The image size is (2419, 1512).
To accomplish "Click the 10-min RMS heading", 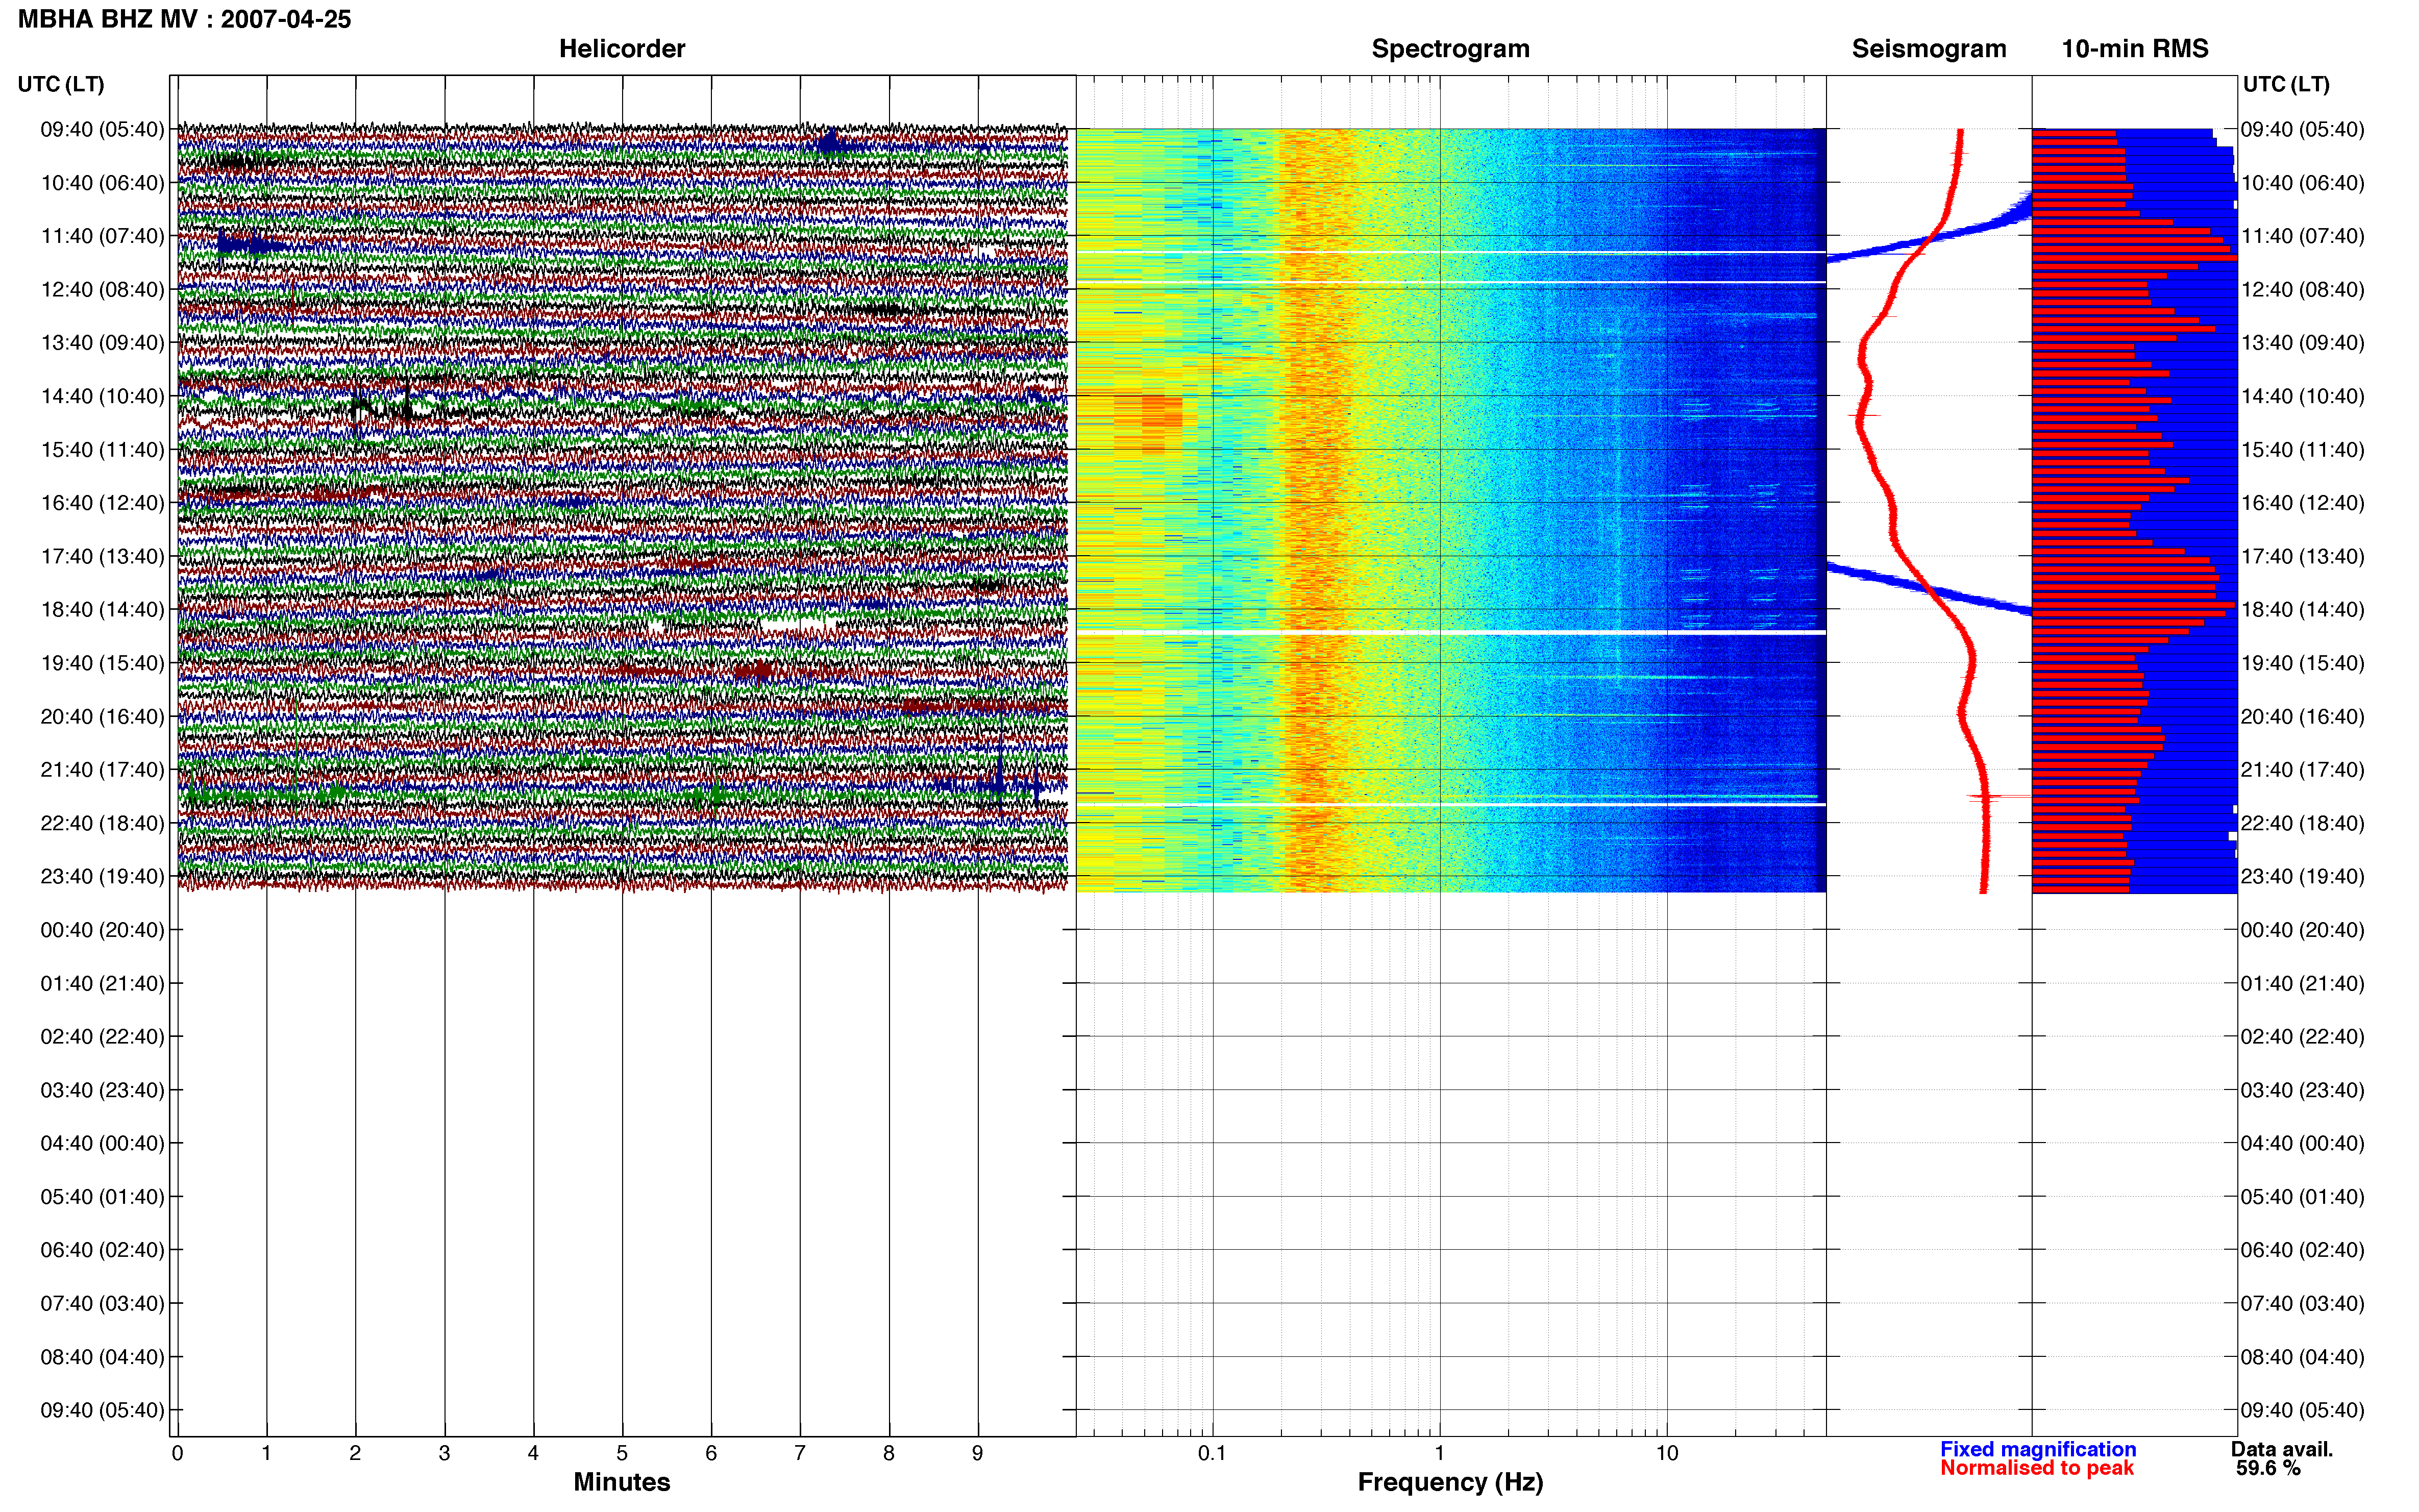I will (2134, 48).
